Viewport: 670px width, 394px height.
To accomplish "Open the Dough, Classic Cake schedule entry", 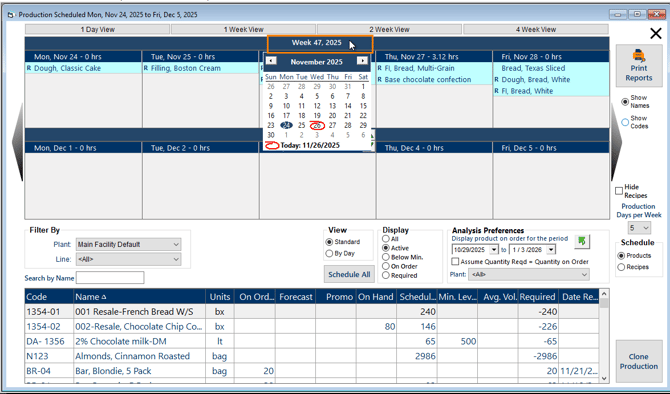I will (68, 68).
